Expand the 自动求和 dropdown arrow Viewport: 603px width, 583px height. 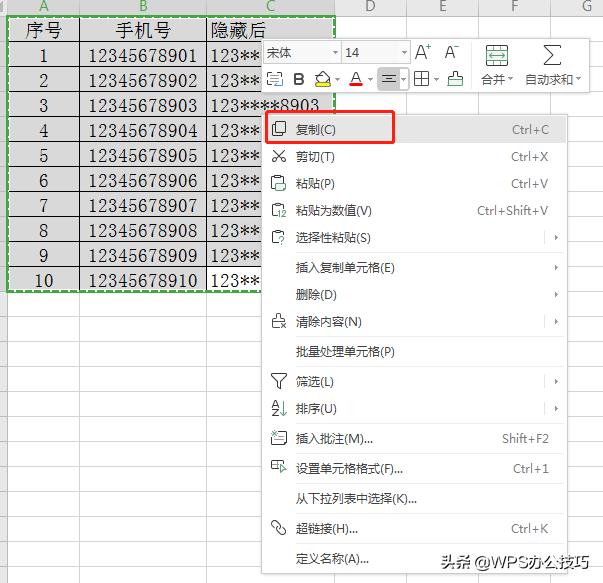[578, 79]
